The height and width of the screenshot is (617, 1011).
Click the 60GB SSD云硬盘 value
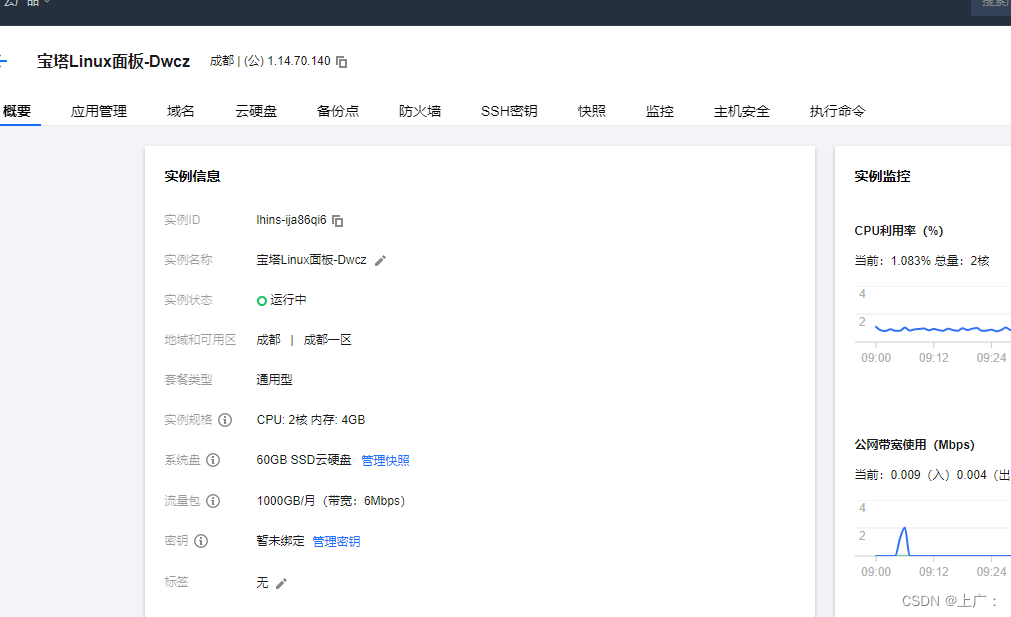click(304, 460)
